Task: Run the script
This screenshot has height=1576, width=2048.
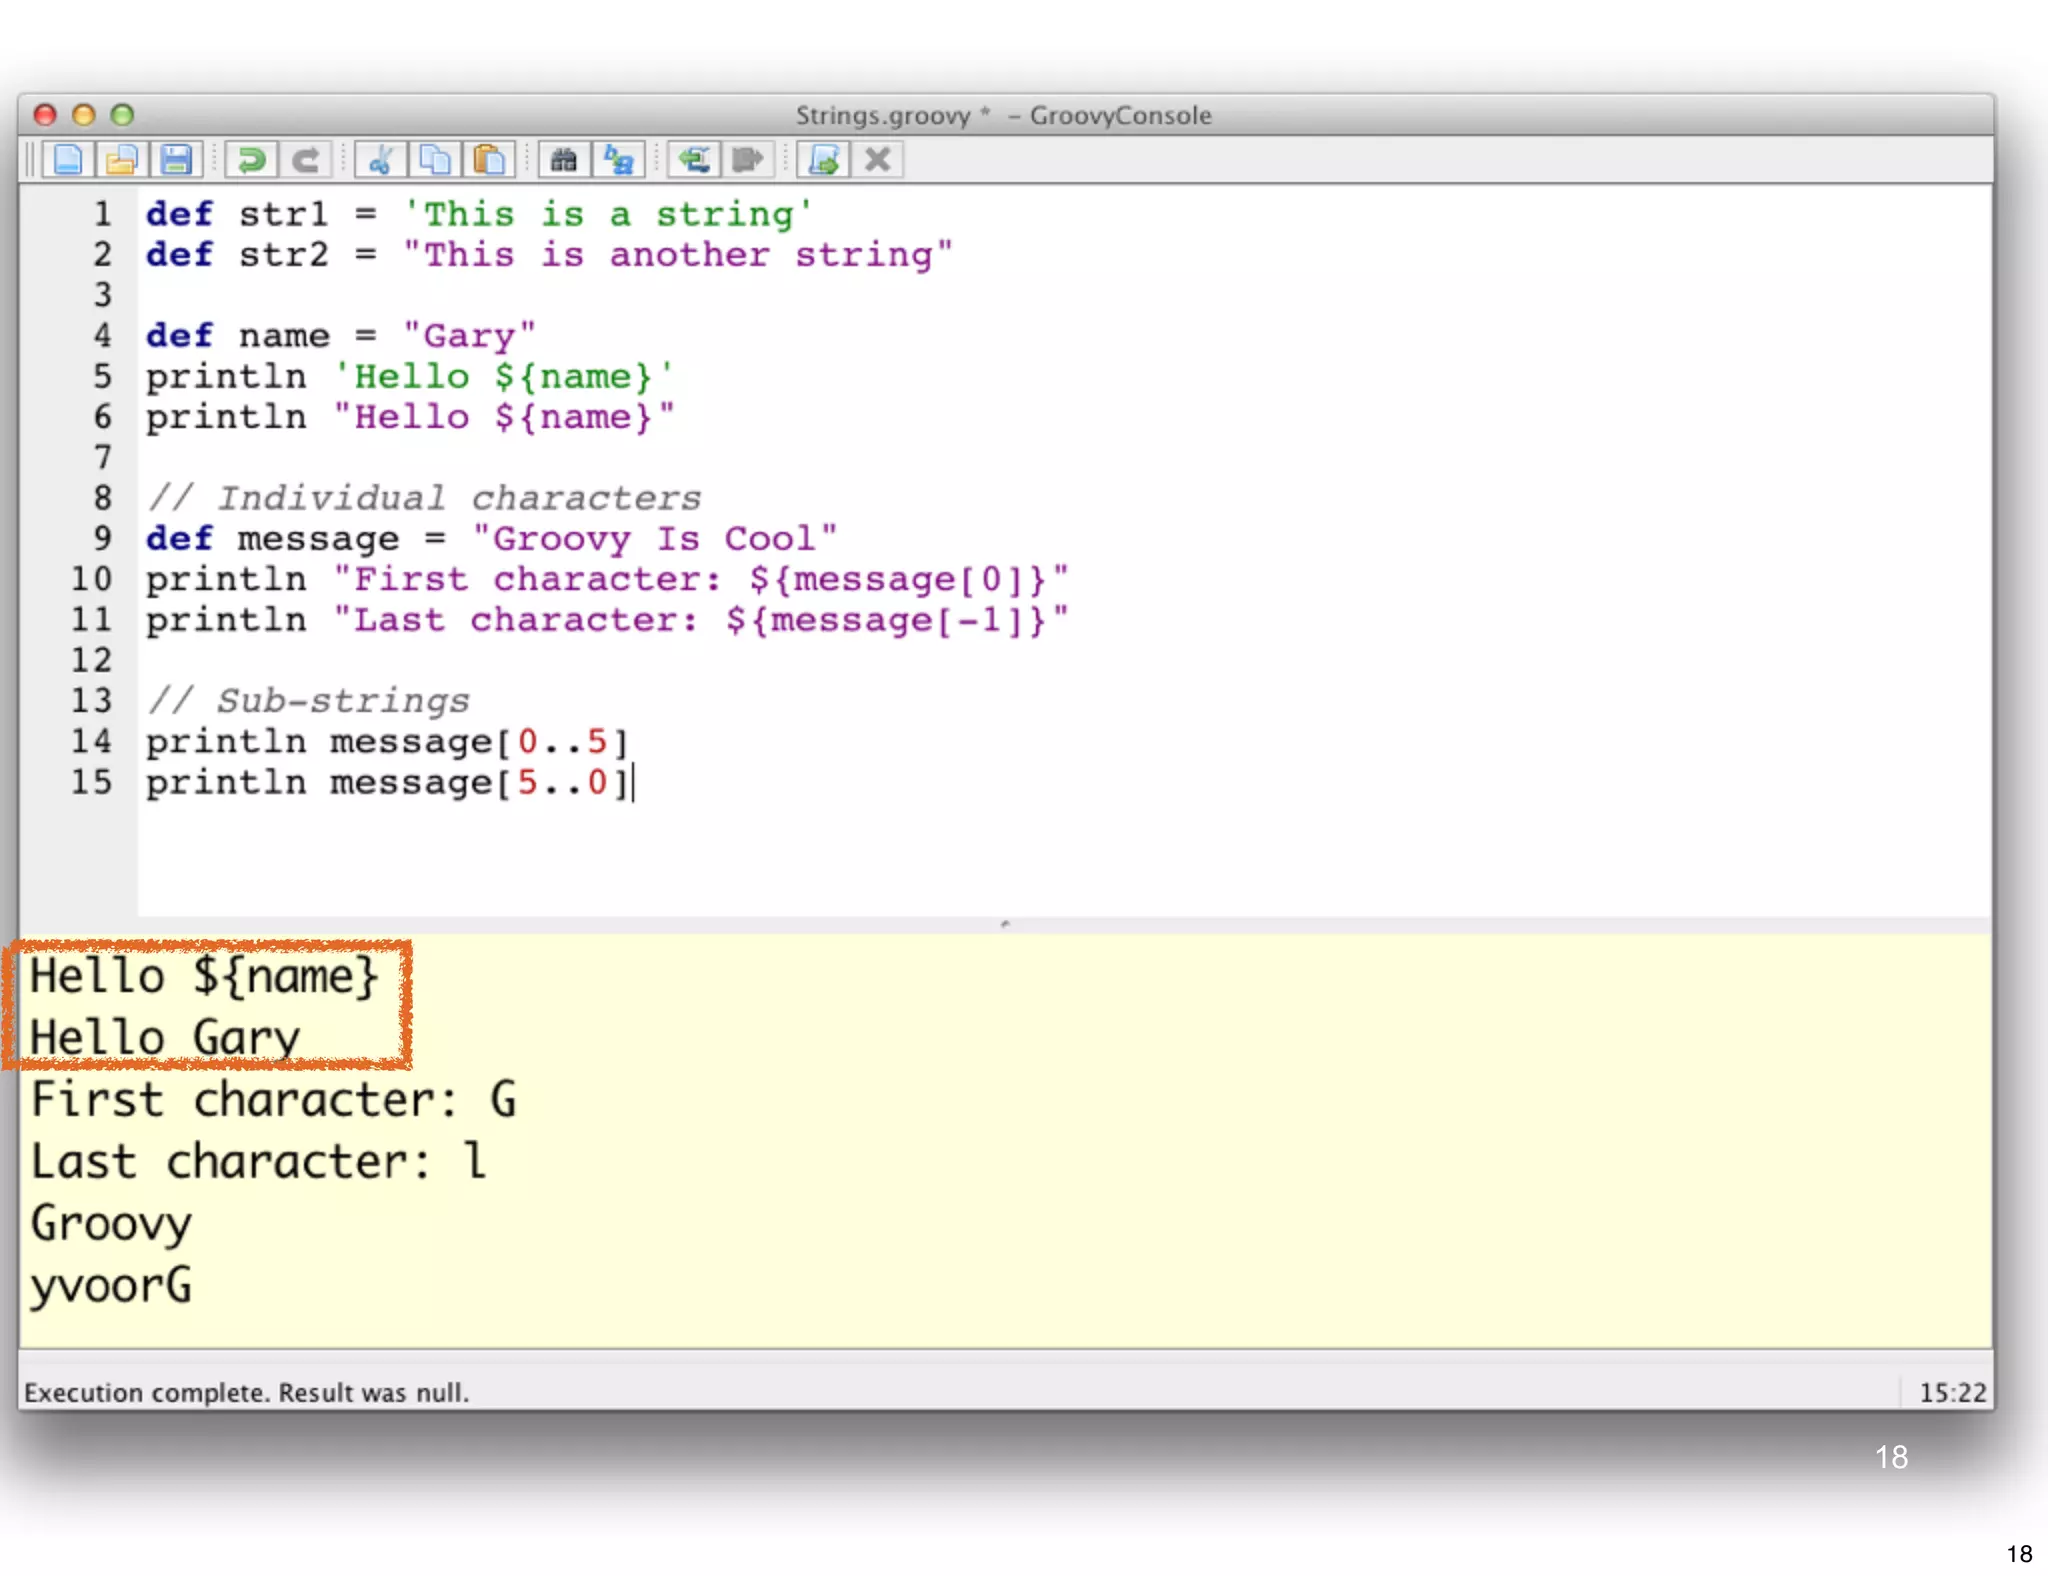Action: 824,160
